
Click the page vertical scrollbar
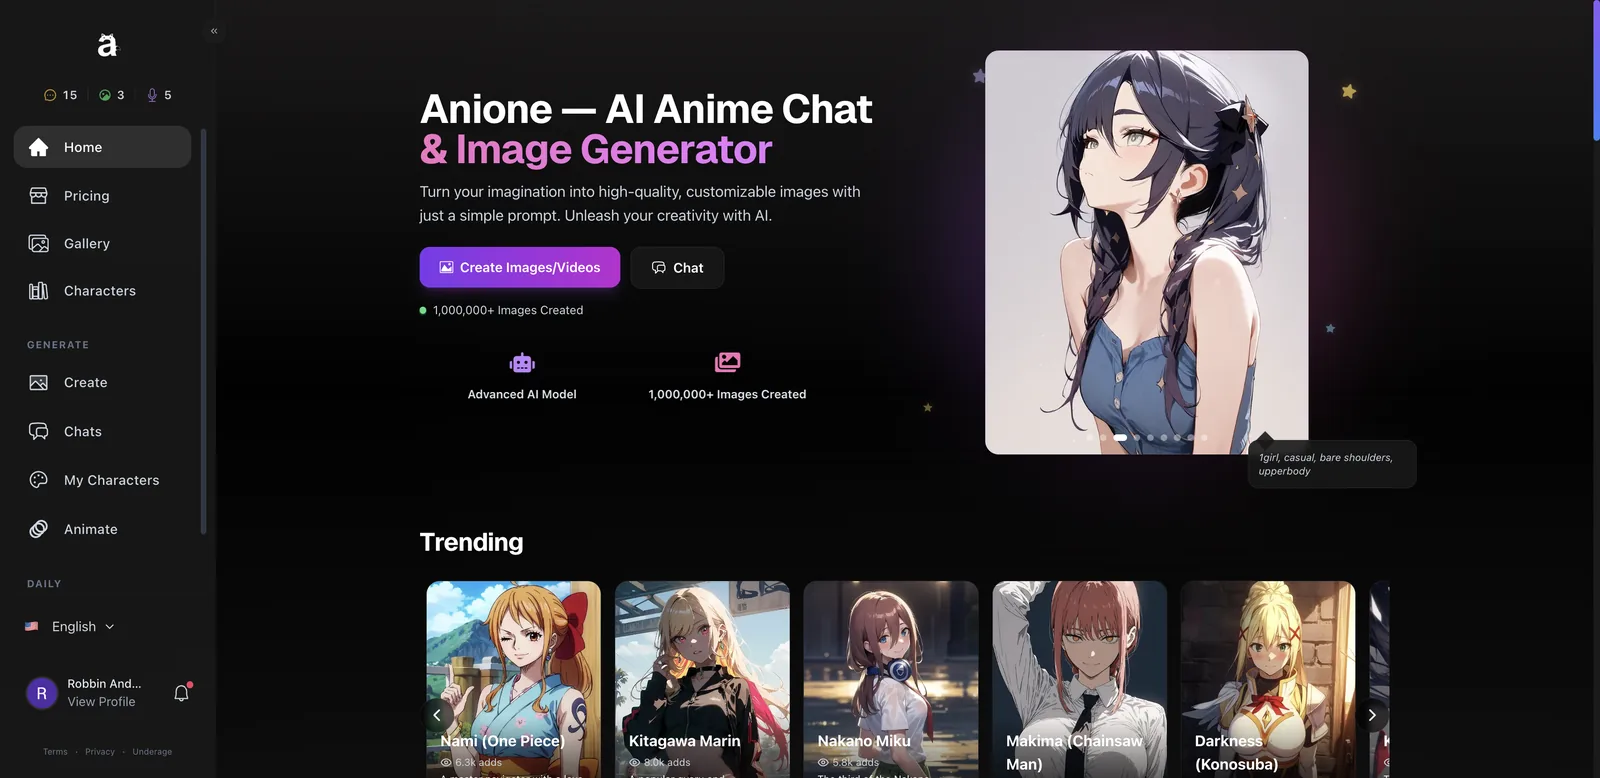[1595, 70]
